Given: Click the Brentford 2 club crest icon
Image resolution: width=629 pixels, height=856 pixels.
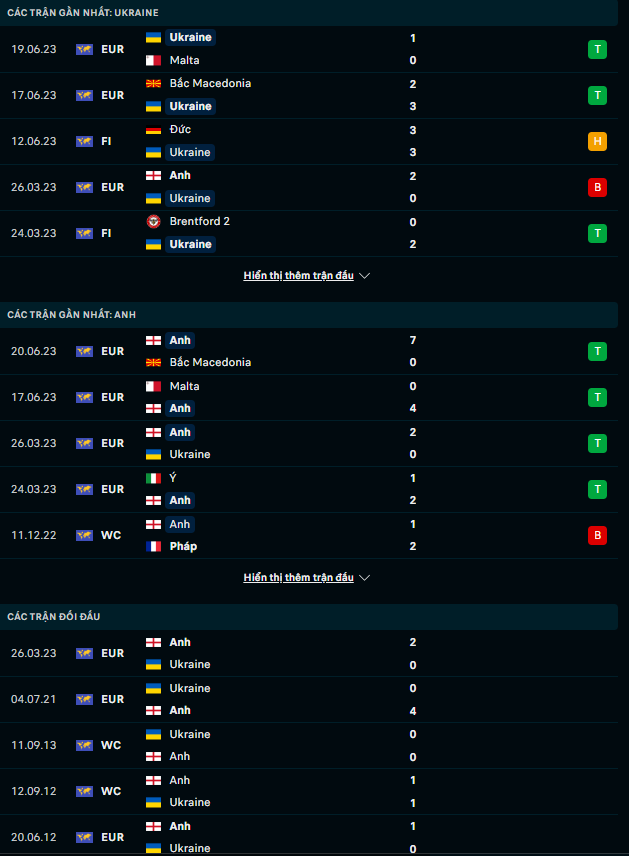Looking at the screenshot, I should 154,221.
